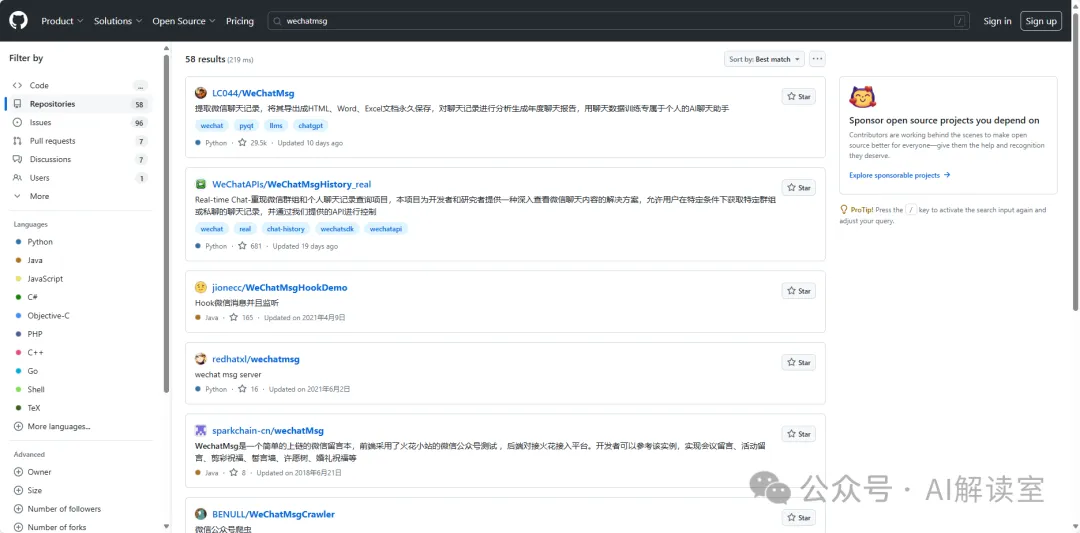Open star count 29.5k of LC044/WeChatMsg

pos(253,143)
